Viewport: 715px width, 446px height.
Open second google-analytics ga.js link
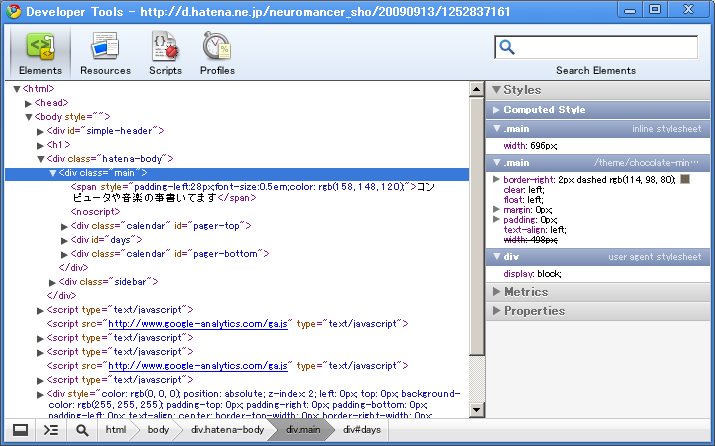click(x=198, y=366)
